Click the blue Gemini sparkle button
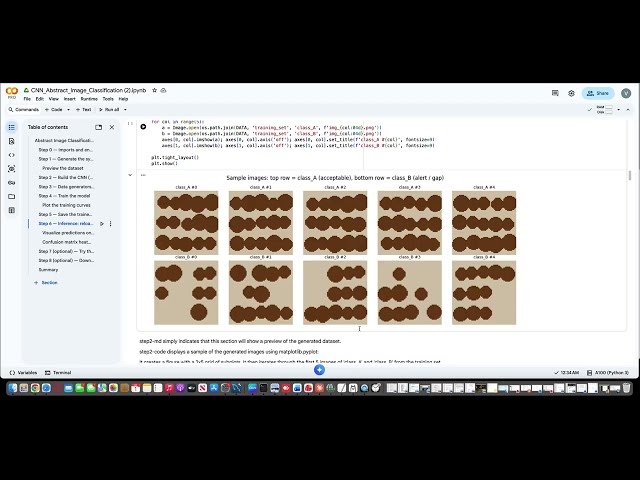This screenshot has height=480, width=640. click(319, 370)
